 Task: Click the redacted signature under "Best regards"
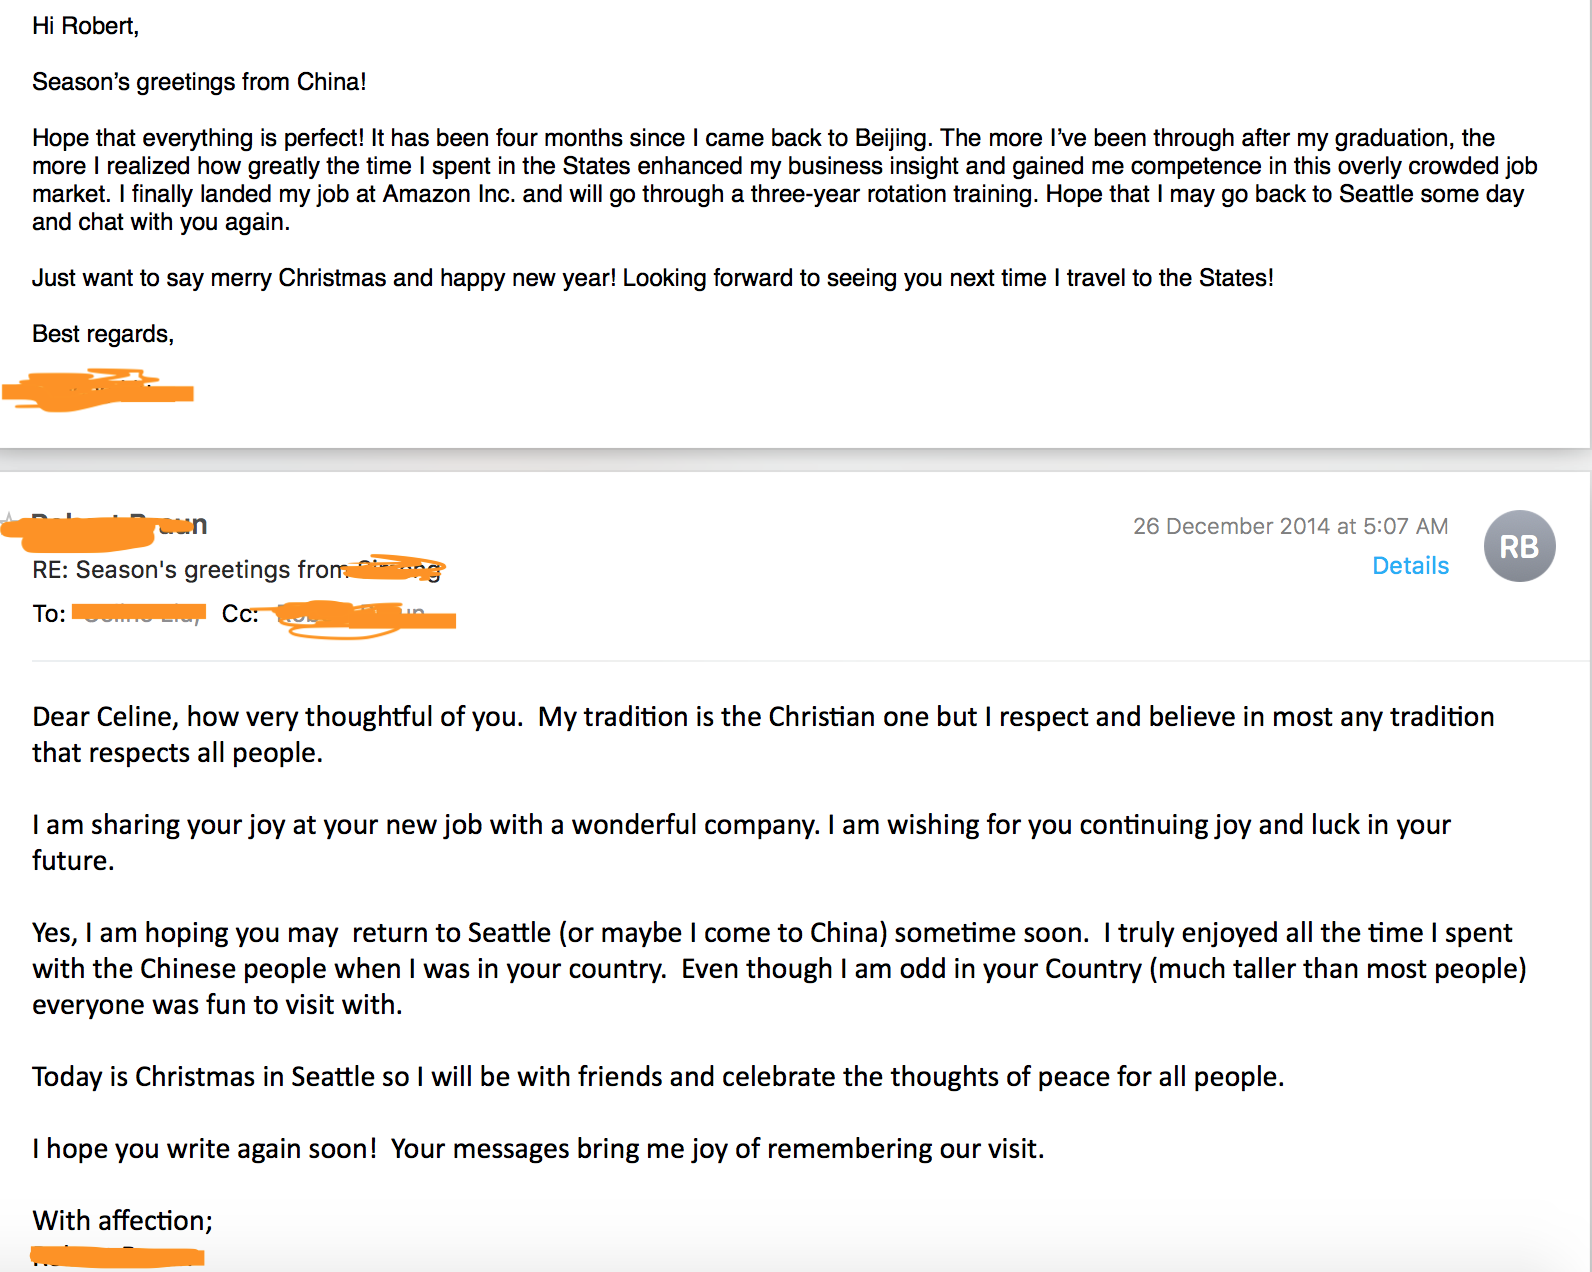[x=98, y=390]
